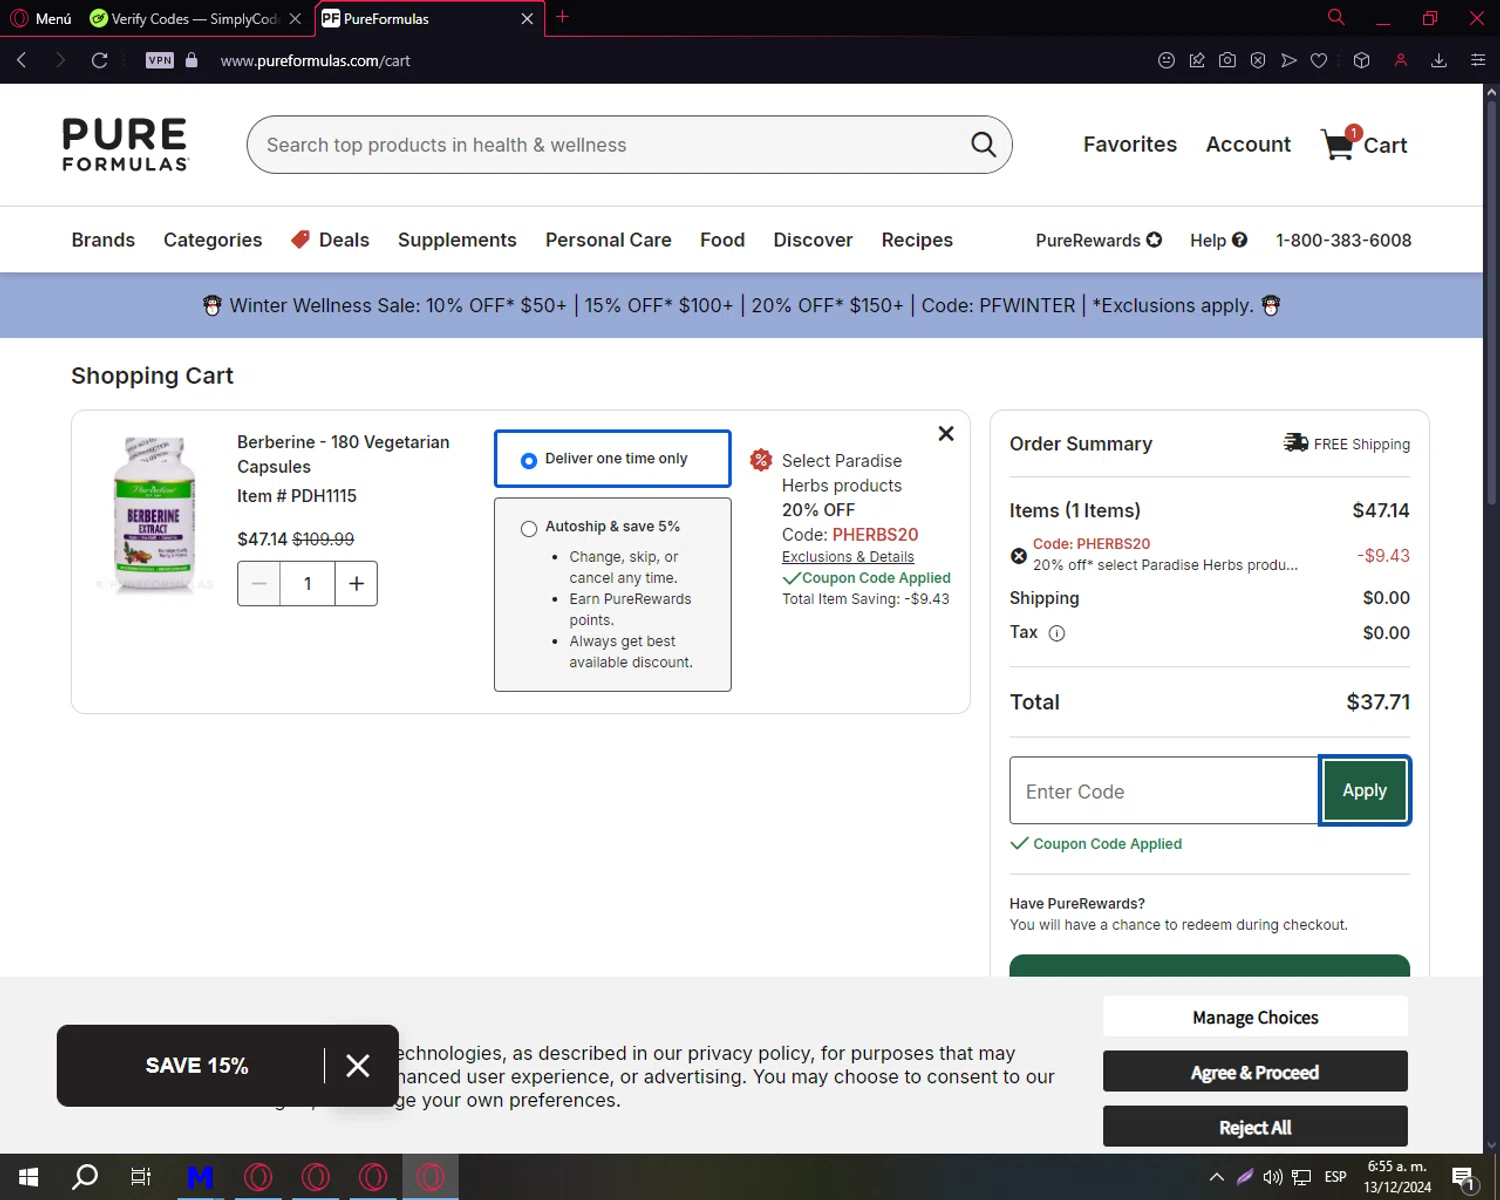Remove the Berberine item with X icon
The image size is (1500, 1200).
pos(946,434)
